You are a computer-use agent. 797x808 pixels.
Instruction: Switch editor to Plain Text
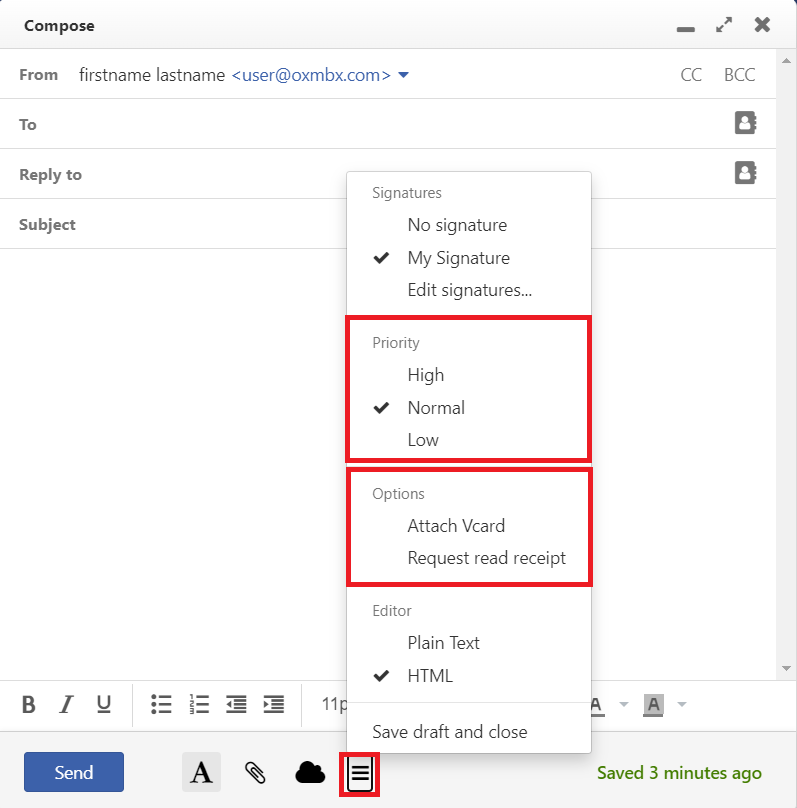click(443, 643)
